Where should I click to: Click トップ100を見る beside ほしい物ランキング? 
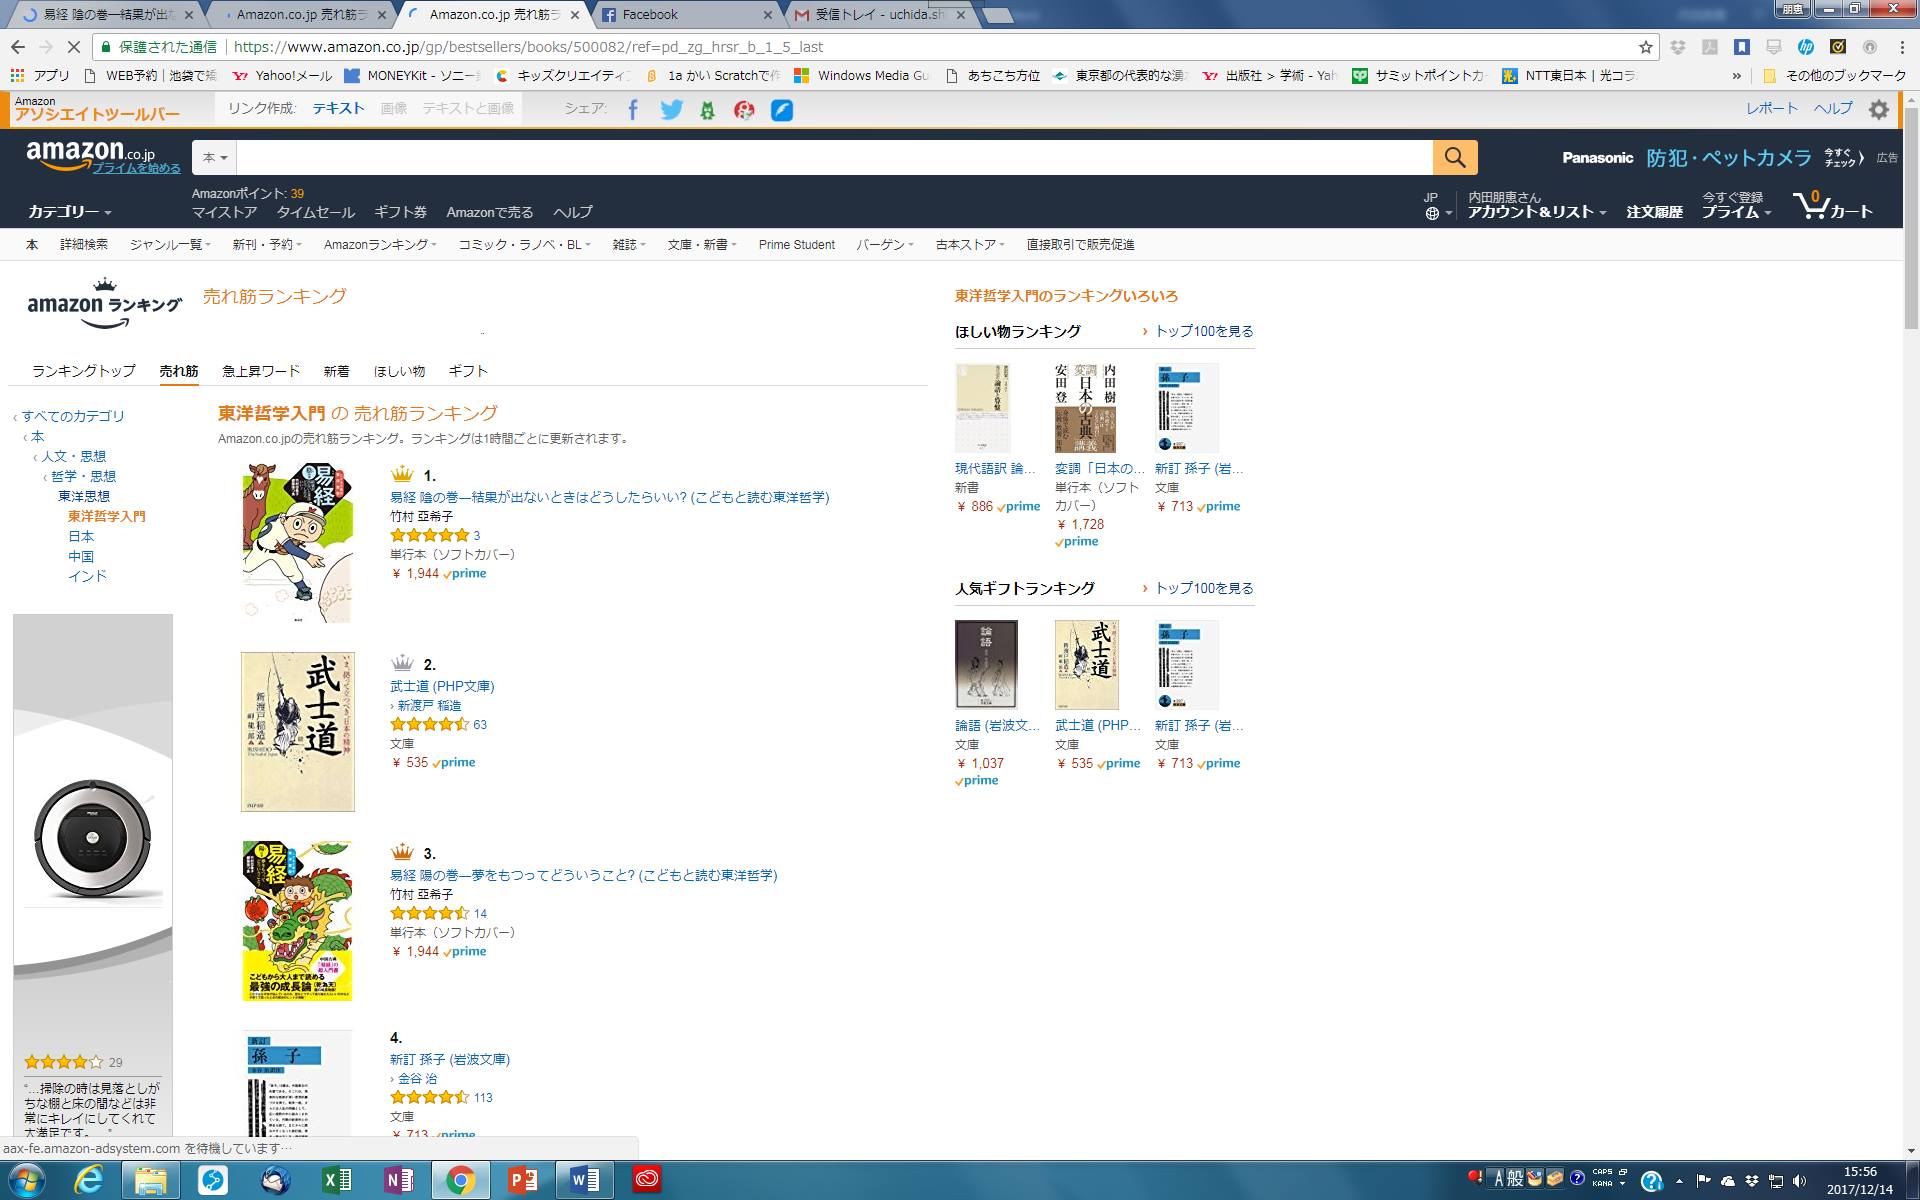click(1204, 331)
